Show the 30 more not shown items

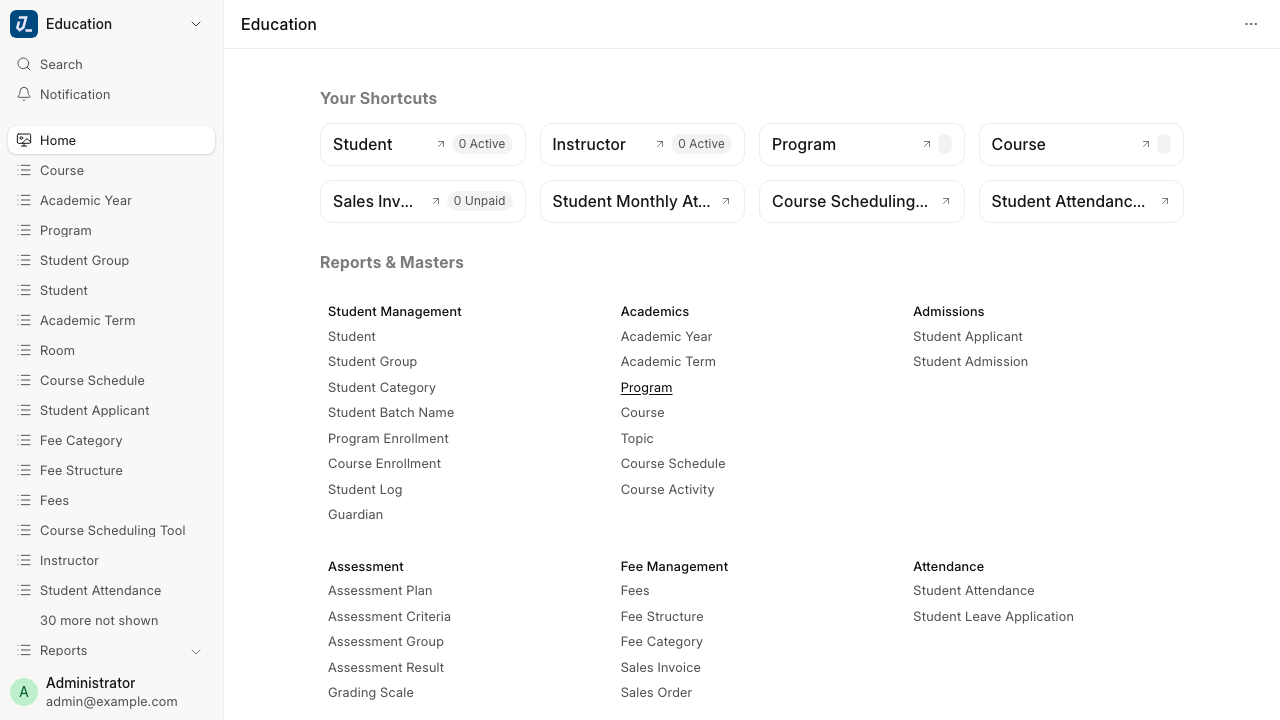point(99,620)
